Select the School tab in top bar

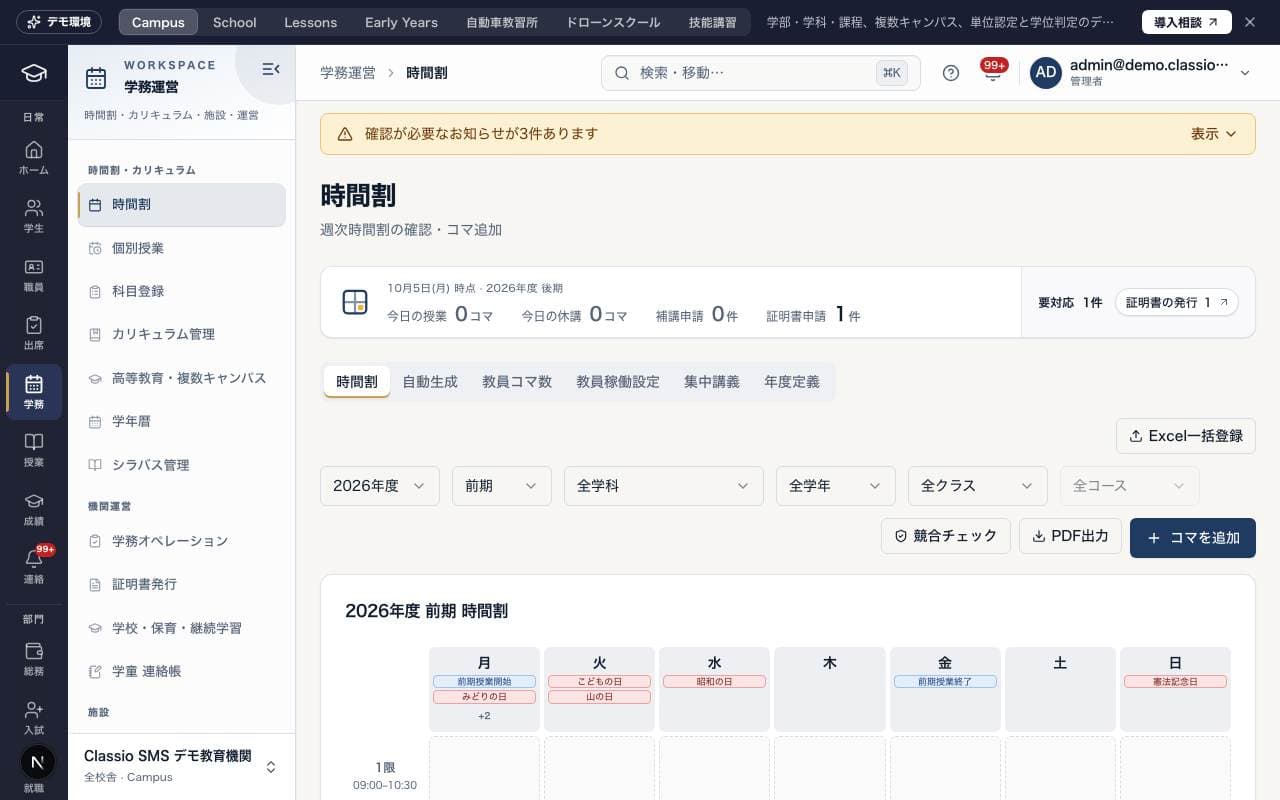click(x=235, y=22)
